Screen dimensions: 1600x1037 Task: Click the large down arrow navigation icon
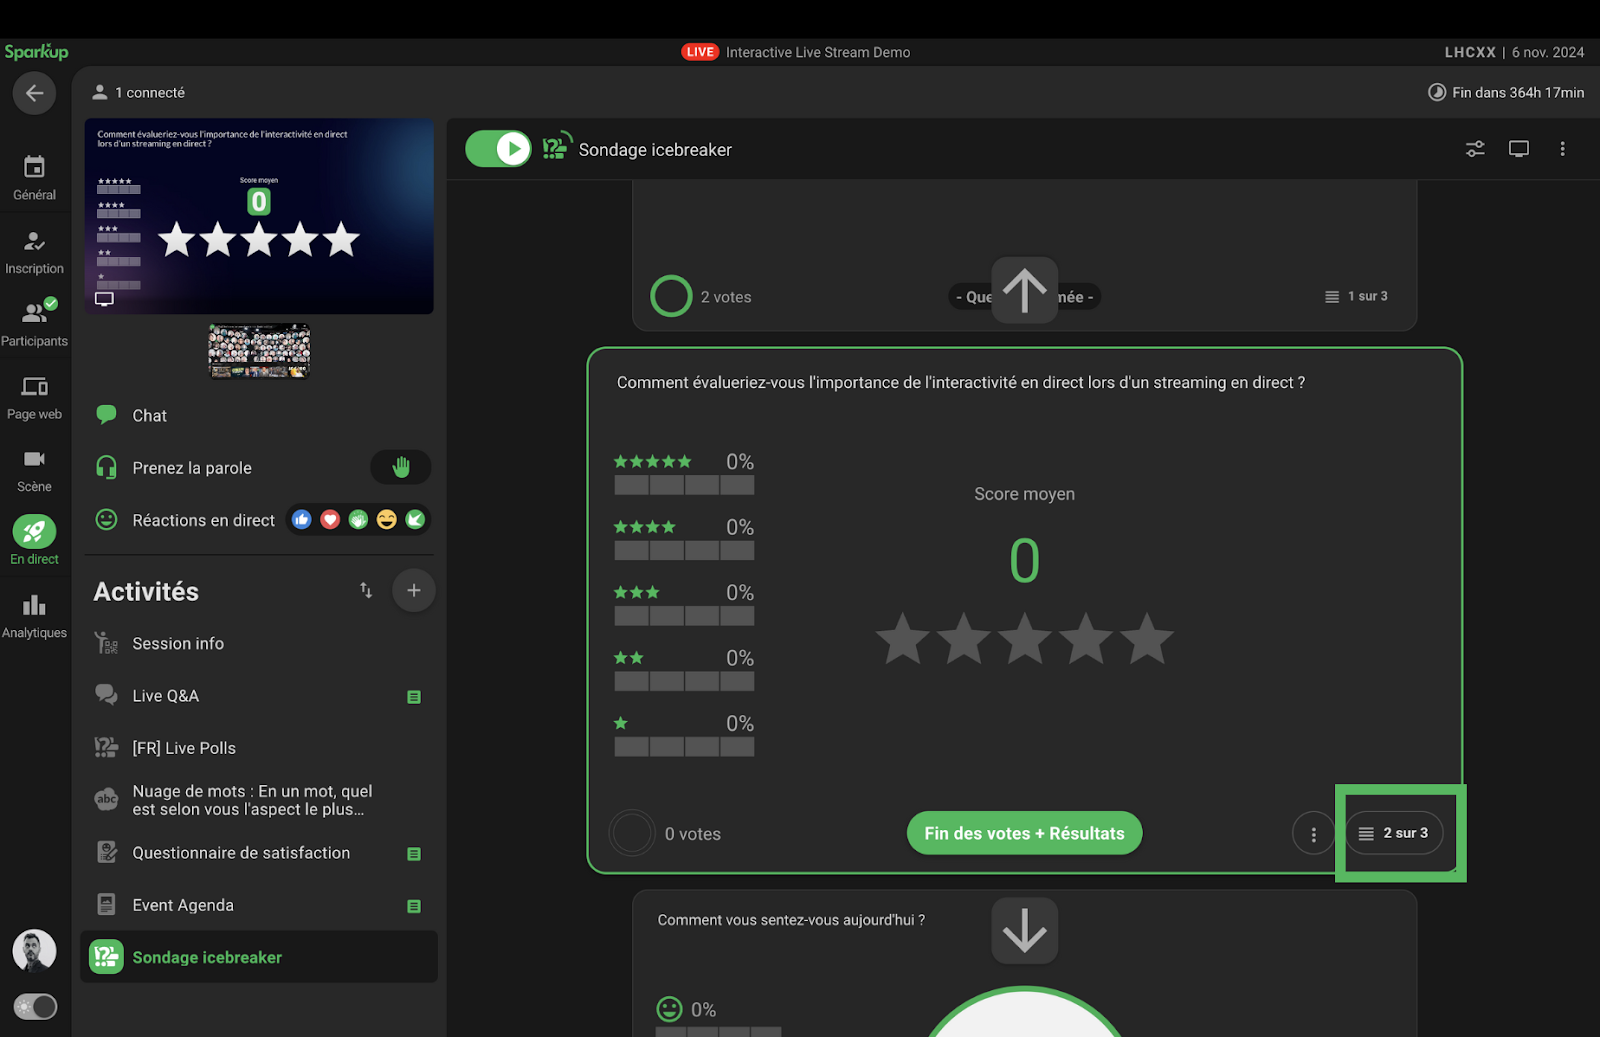(1024, 930)
